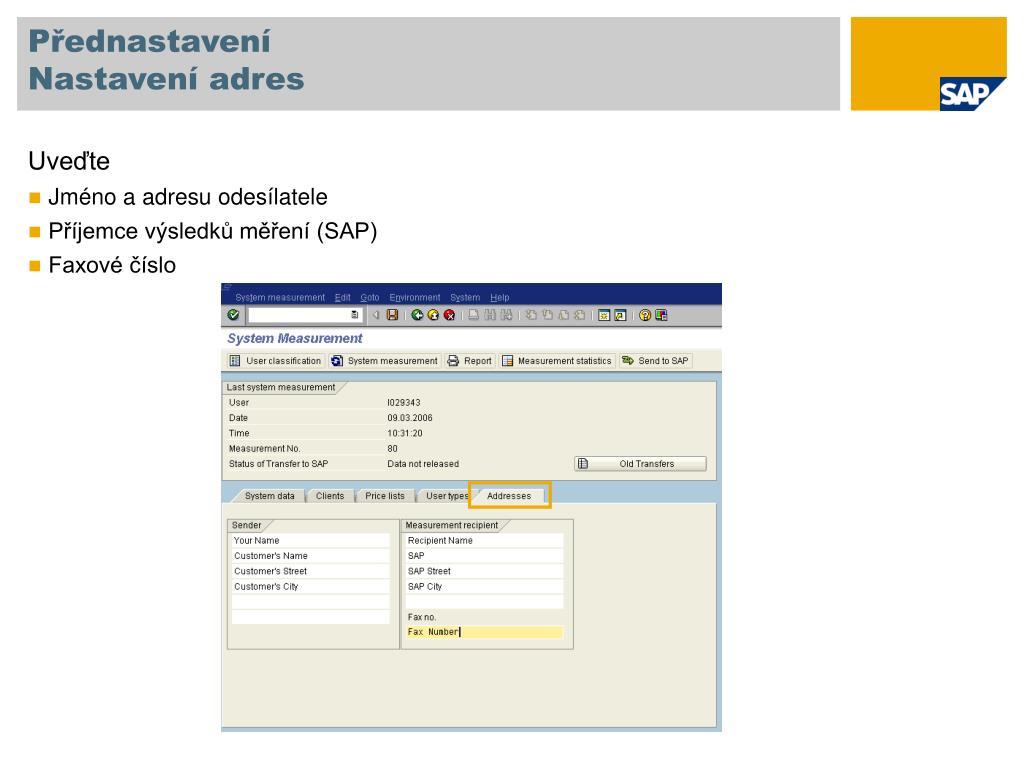Click the SAP Street recipient field
This screenshot has height=768, width=1024.
point(484,571)
